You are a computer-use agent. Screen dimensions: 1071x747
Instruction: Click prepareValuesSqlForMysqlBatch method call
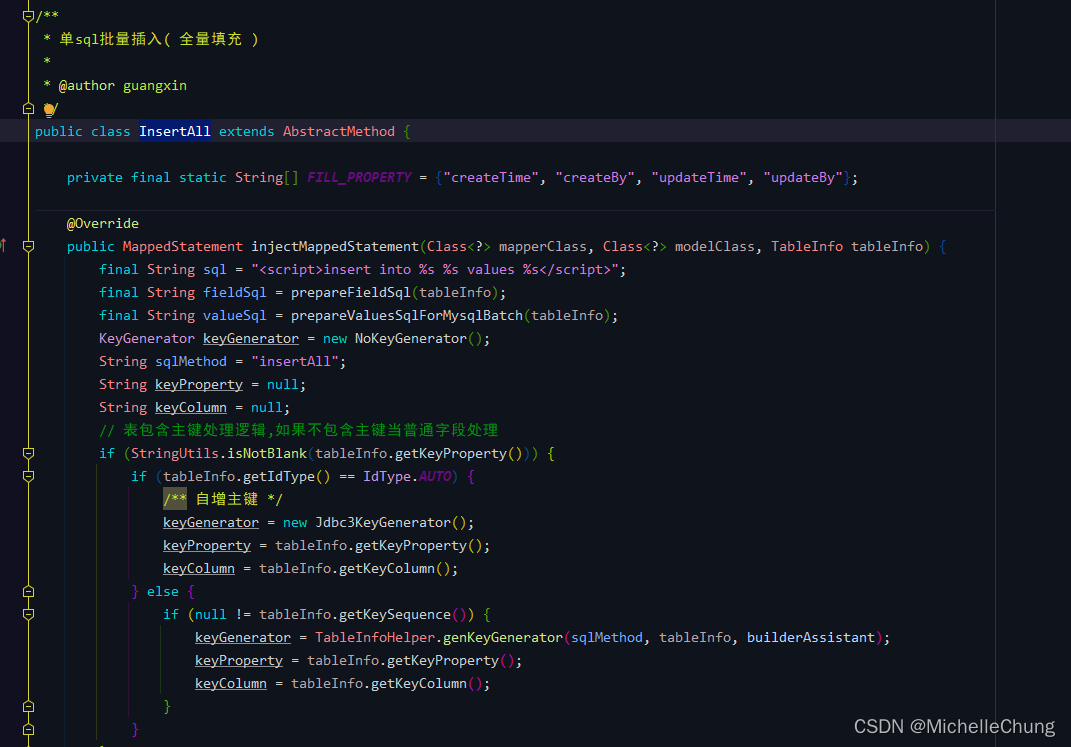[x=407, y=315]
